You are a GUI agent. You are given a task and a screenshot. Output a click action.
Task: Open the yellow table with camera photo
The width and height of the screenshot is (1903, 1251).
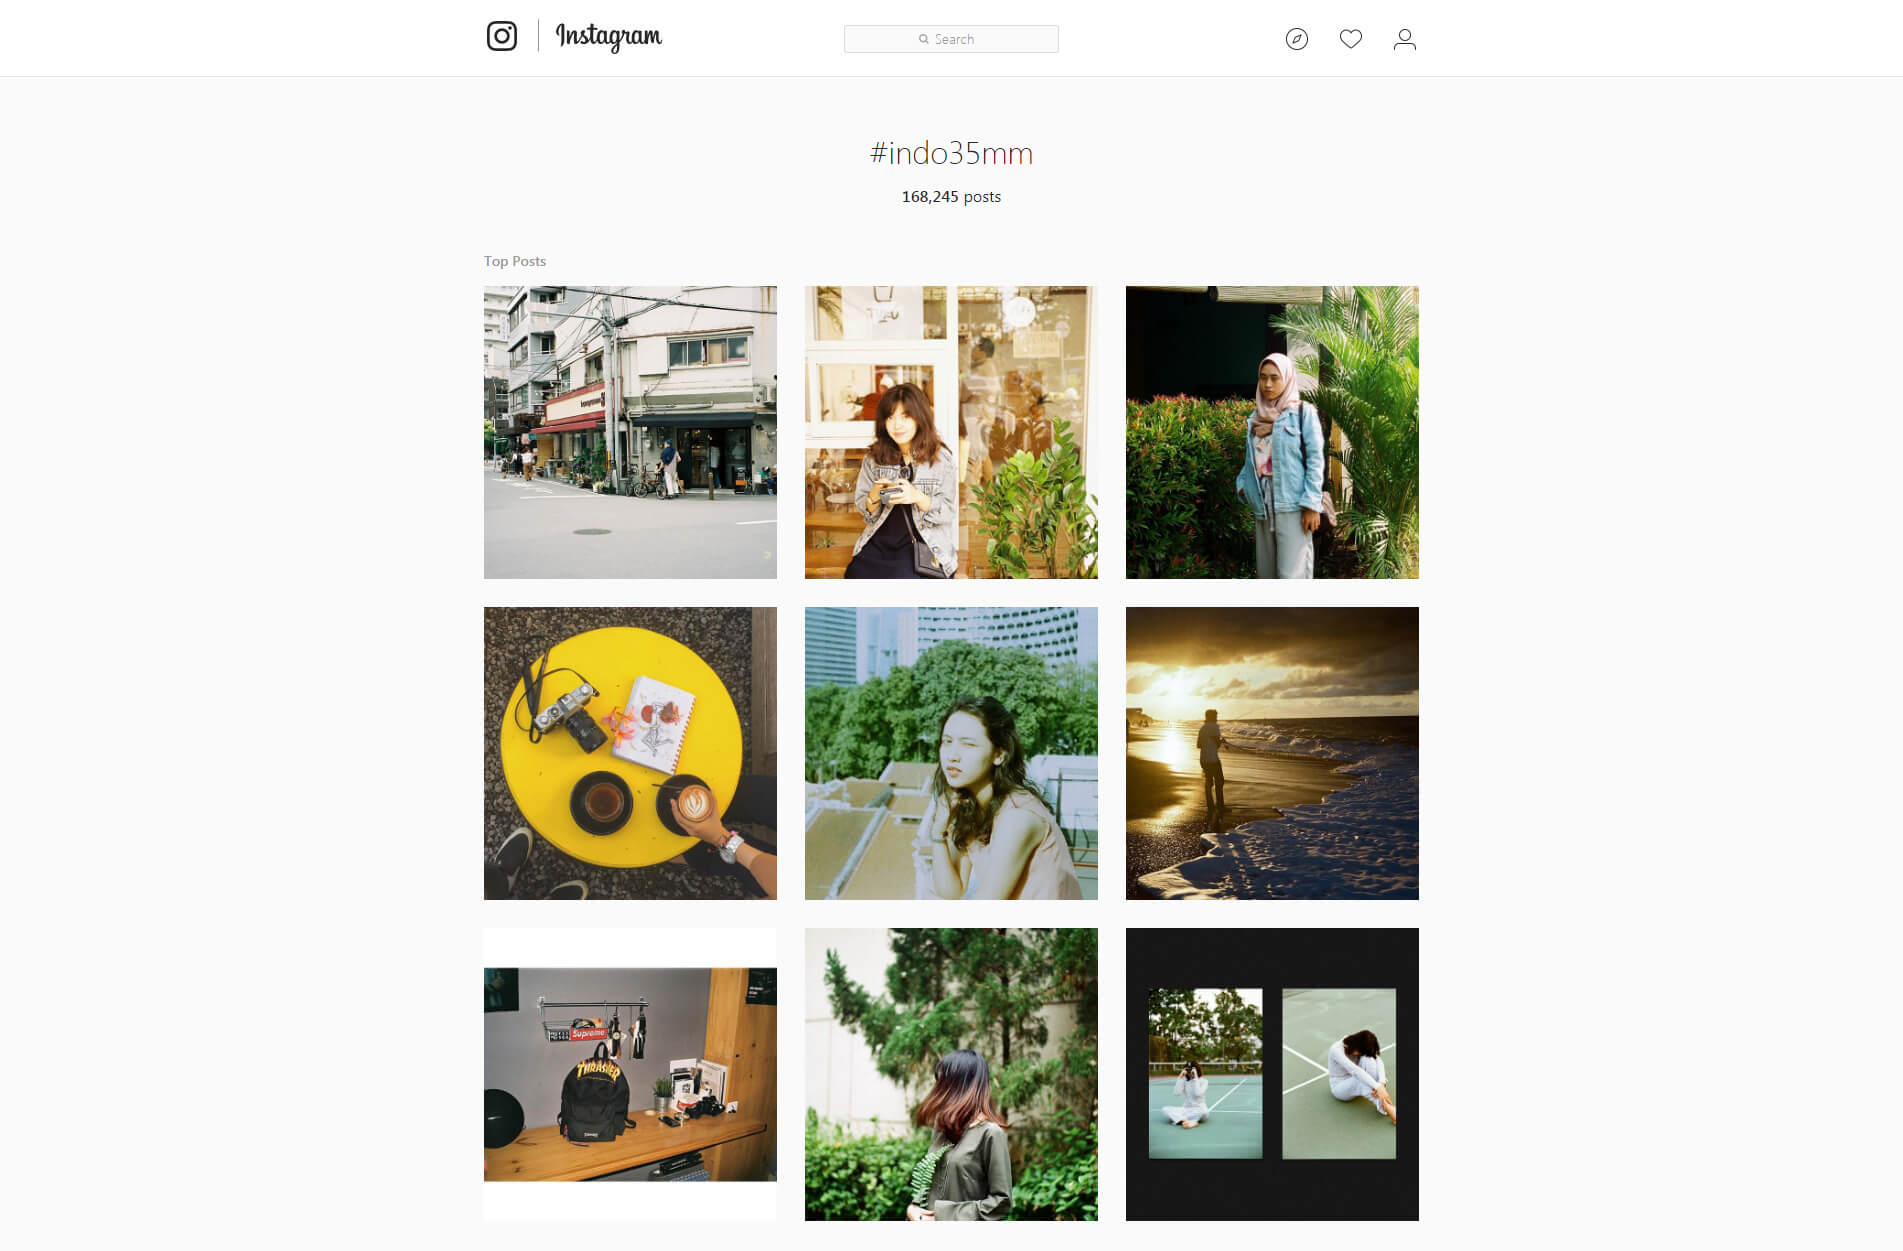pos(630,753)
